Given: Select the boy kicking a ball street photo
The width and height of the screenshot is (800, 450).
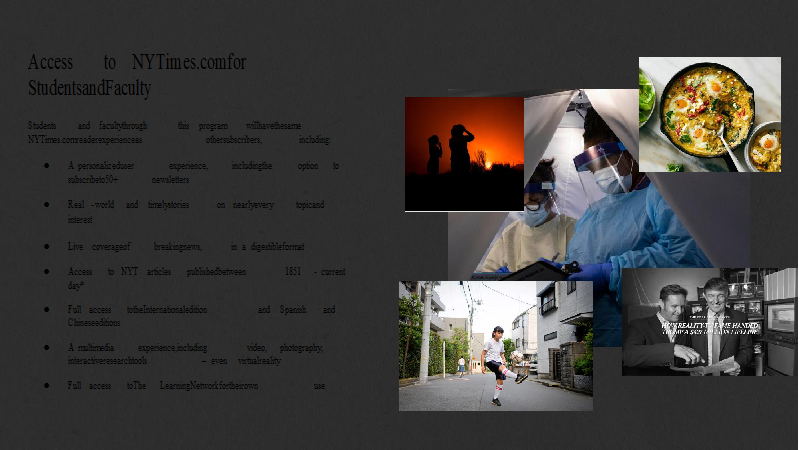Looking at the screenshot, I should 495,345.
